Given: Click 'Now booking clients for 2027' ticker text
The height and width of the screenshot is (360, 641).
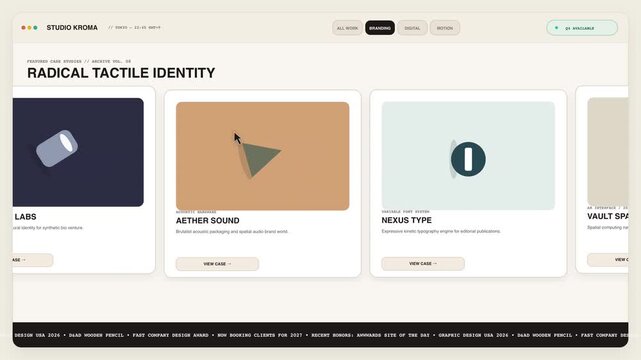Looking at the screenshot, I should click(260, 335).
